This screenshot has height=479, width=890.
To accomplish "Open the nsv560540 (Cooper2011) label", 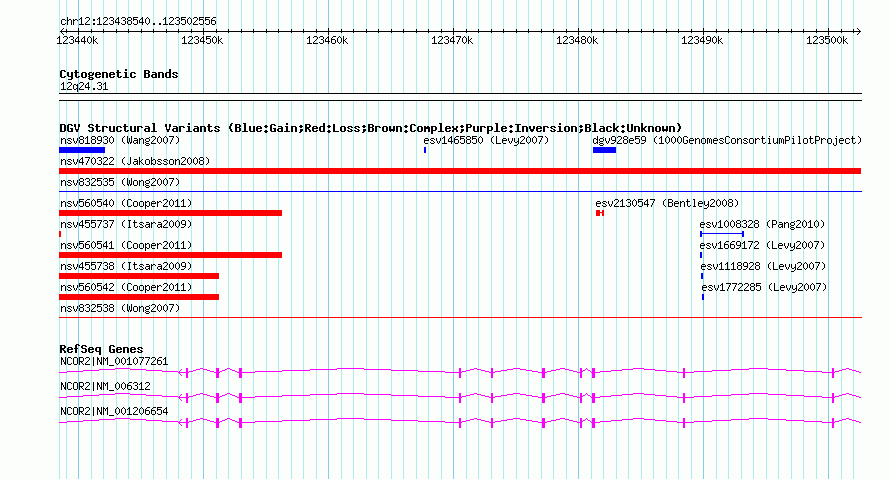I will click(126, 203).
